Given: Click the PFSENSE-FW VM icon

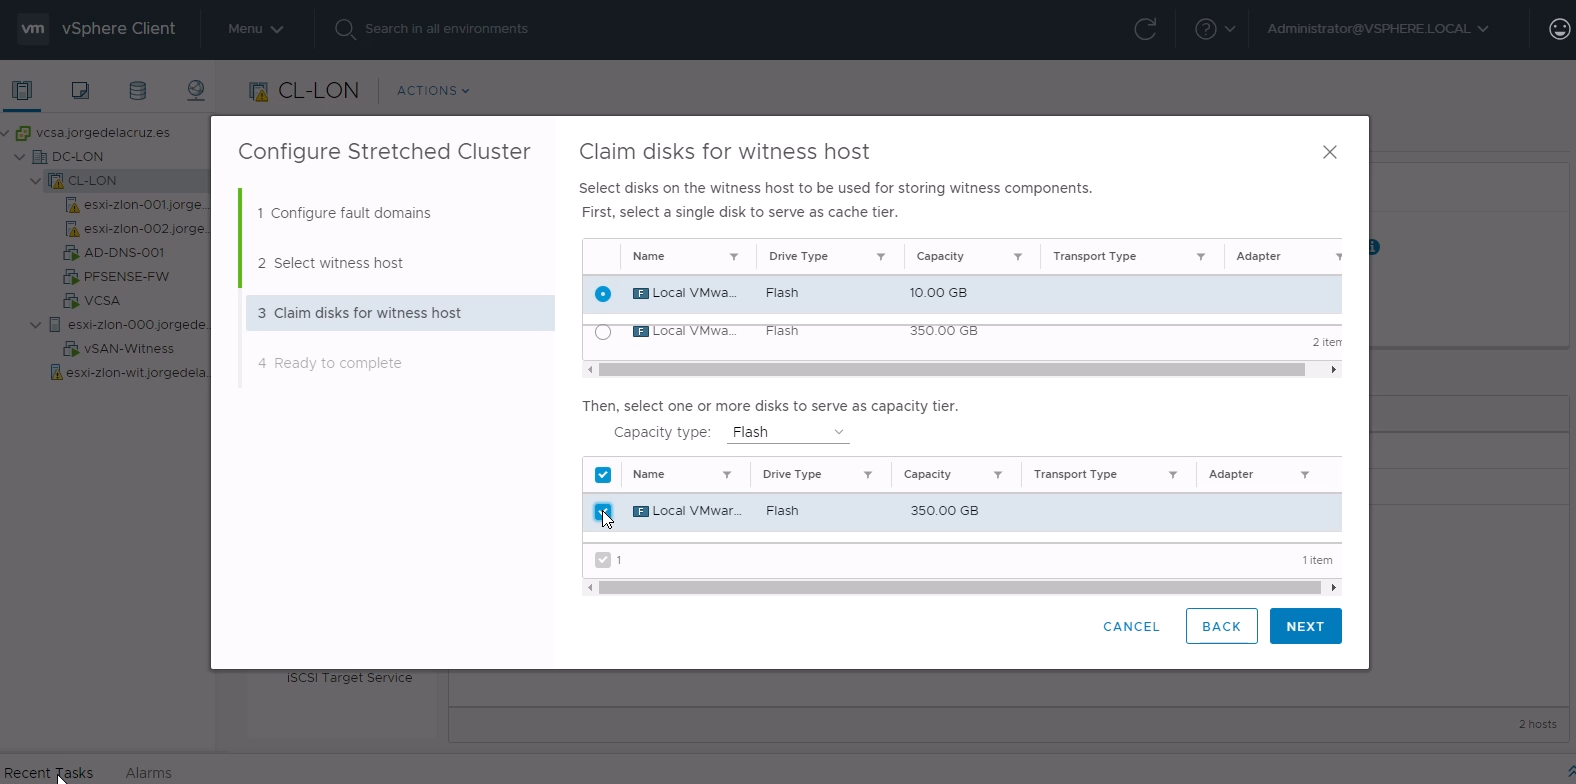Looking at the screenshot, I should tap(71, 277).
